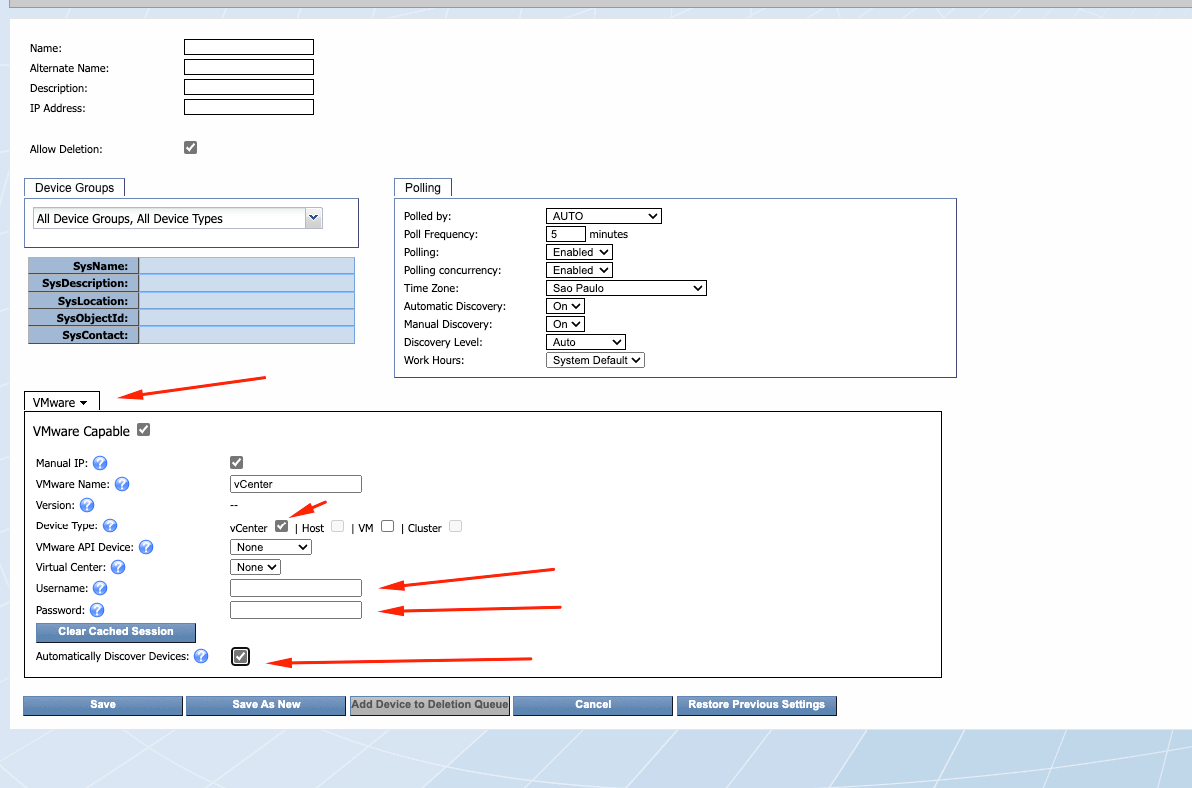
Task: Click help icon for Automatically Discover Devices
Action: (x=201, y=657)
